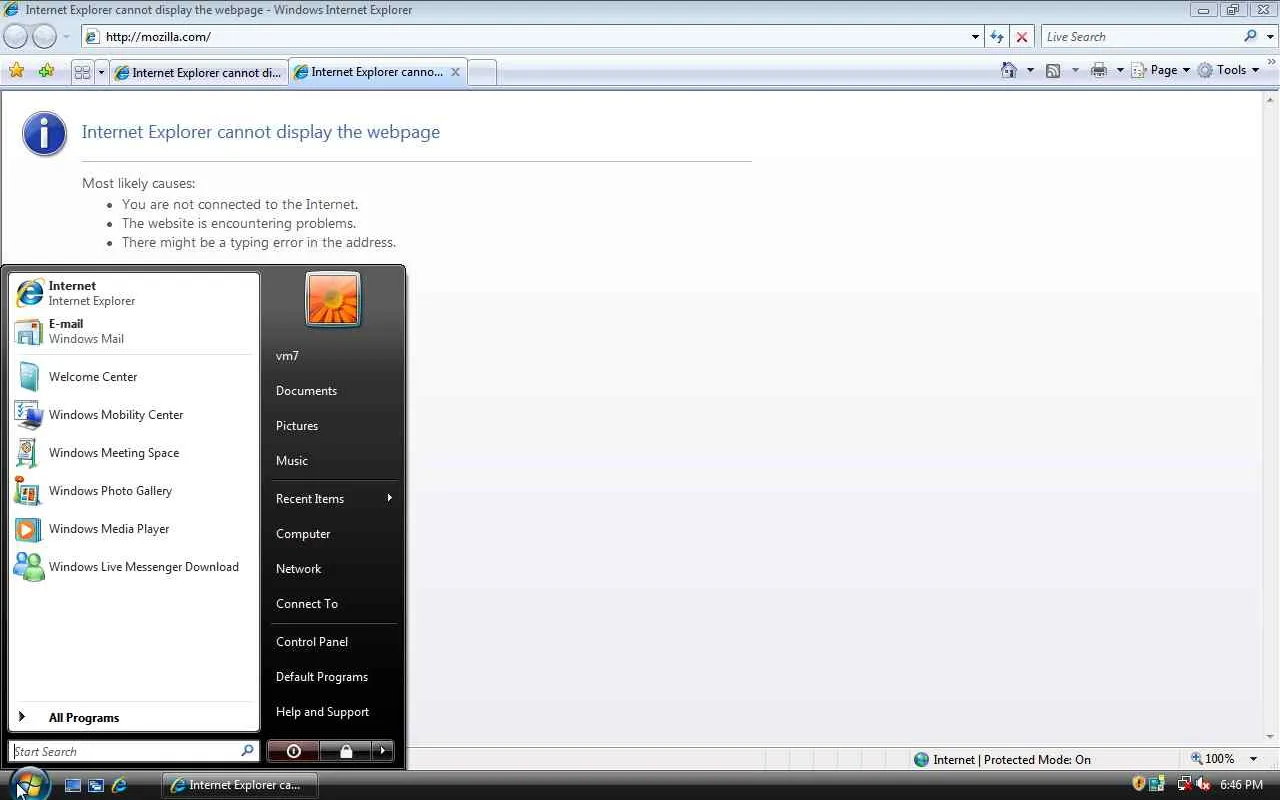Launch Windows Photo Gallery
1280x800 pixels.
[133, 491]
